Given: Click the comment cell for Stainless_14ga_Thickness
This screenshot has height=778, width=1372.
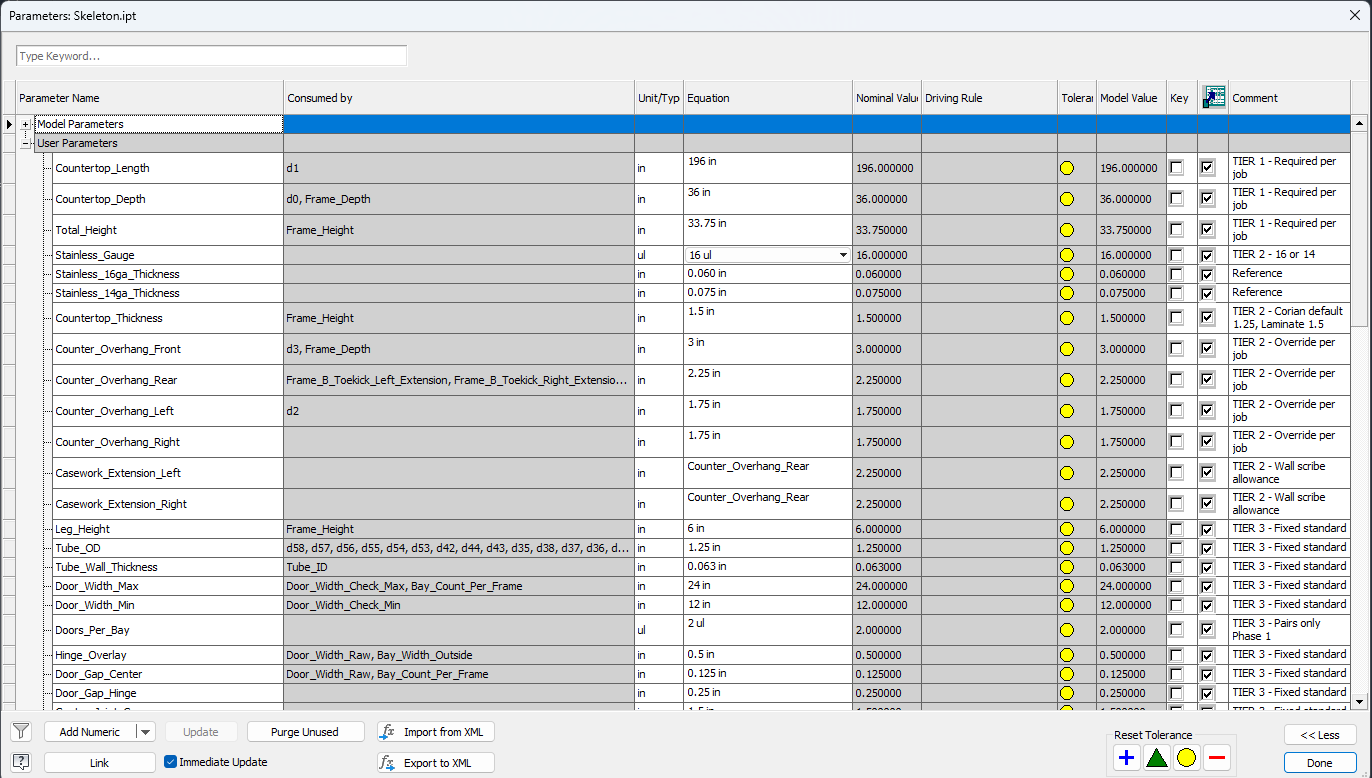Looking at the screenshot, I should pyautogui.click(x=1289, y=293).
